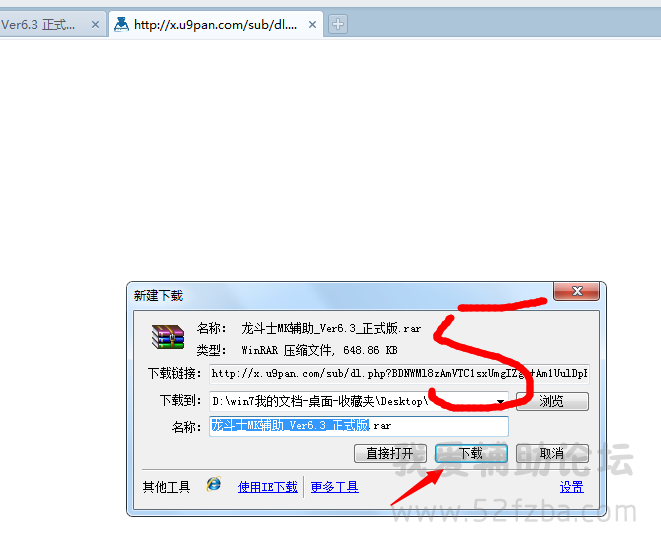This screenshot has height=550, width=661.
Task: Close the x.u9pan.com tab
Action: click(x=312, y=25)
